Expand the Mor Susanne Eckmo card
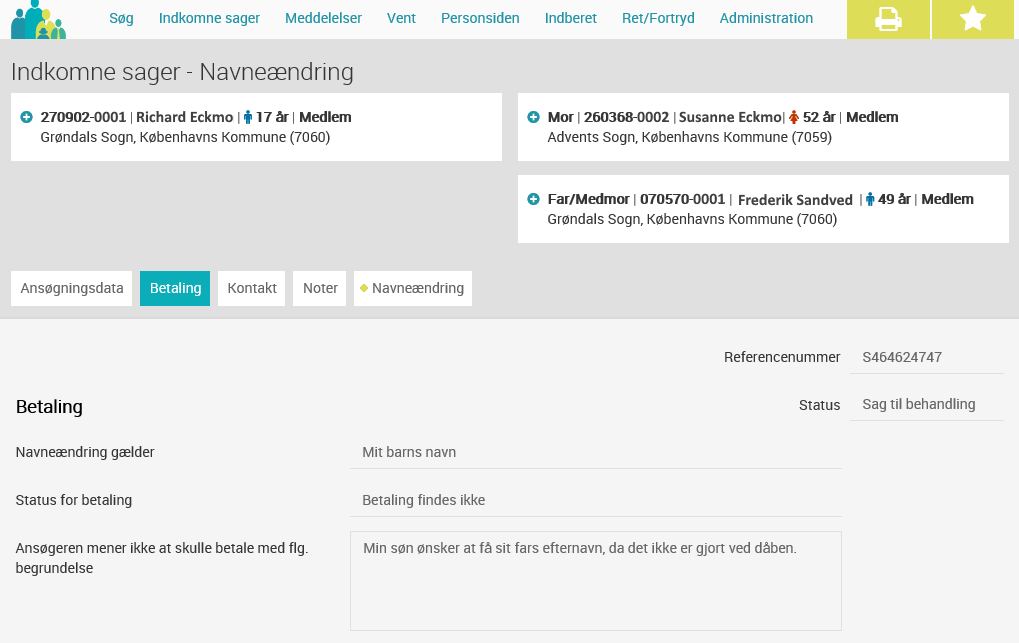 click(534, 117)
